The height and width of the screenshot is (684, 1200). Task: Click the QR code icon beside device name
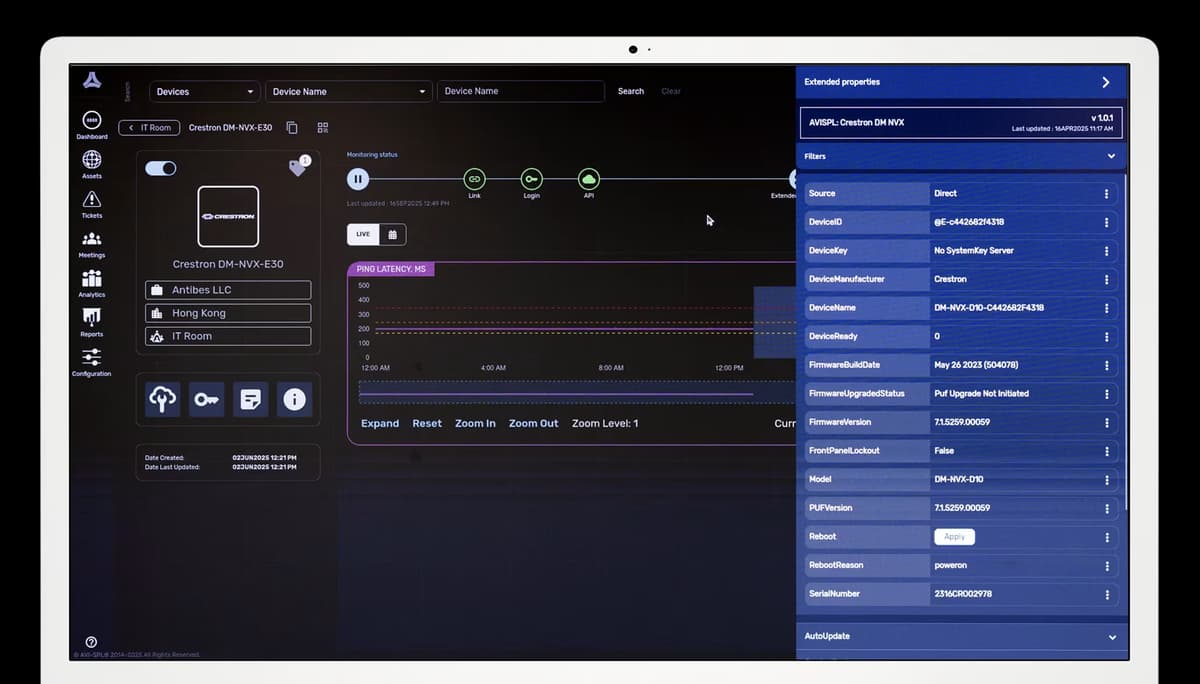(323, 128)
